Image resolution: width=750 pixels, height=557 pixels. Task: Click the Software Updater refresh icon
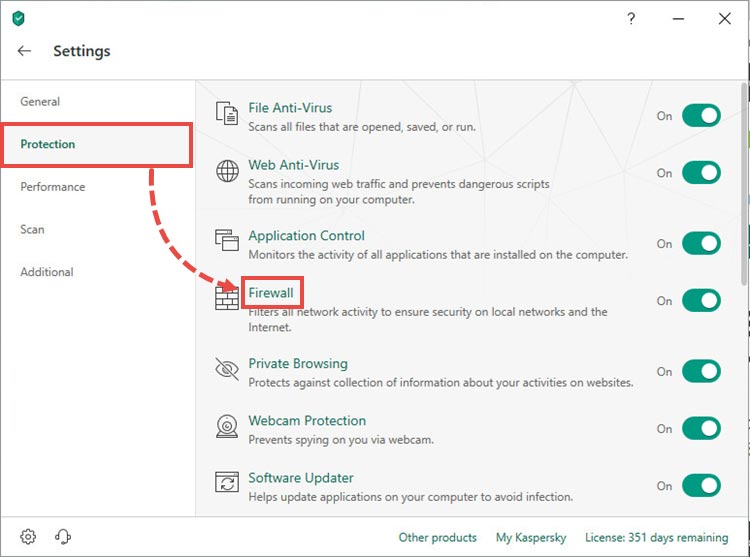227,482
